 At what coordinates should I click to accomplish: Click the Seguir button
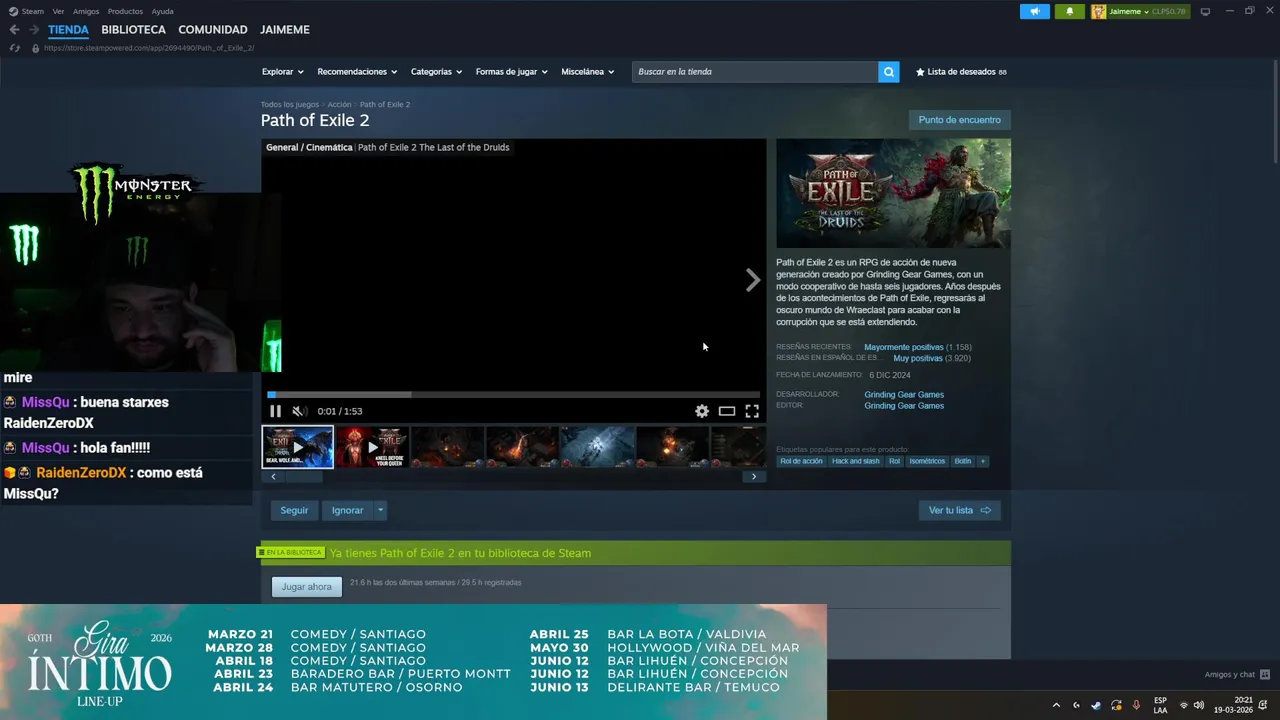(x=294, y=510)
